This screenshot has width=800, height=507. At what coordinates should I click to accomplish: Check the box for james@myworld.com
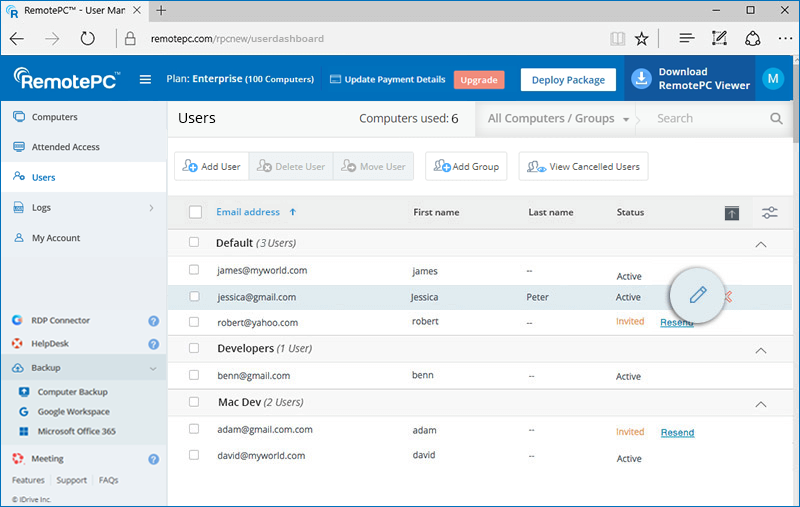click(195, 270)
